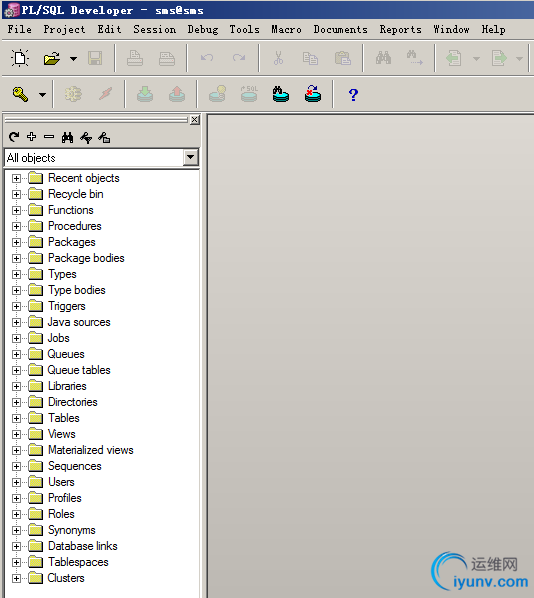
Task: Expand the Procedures tree node
Action: [x=16, y=227]
